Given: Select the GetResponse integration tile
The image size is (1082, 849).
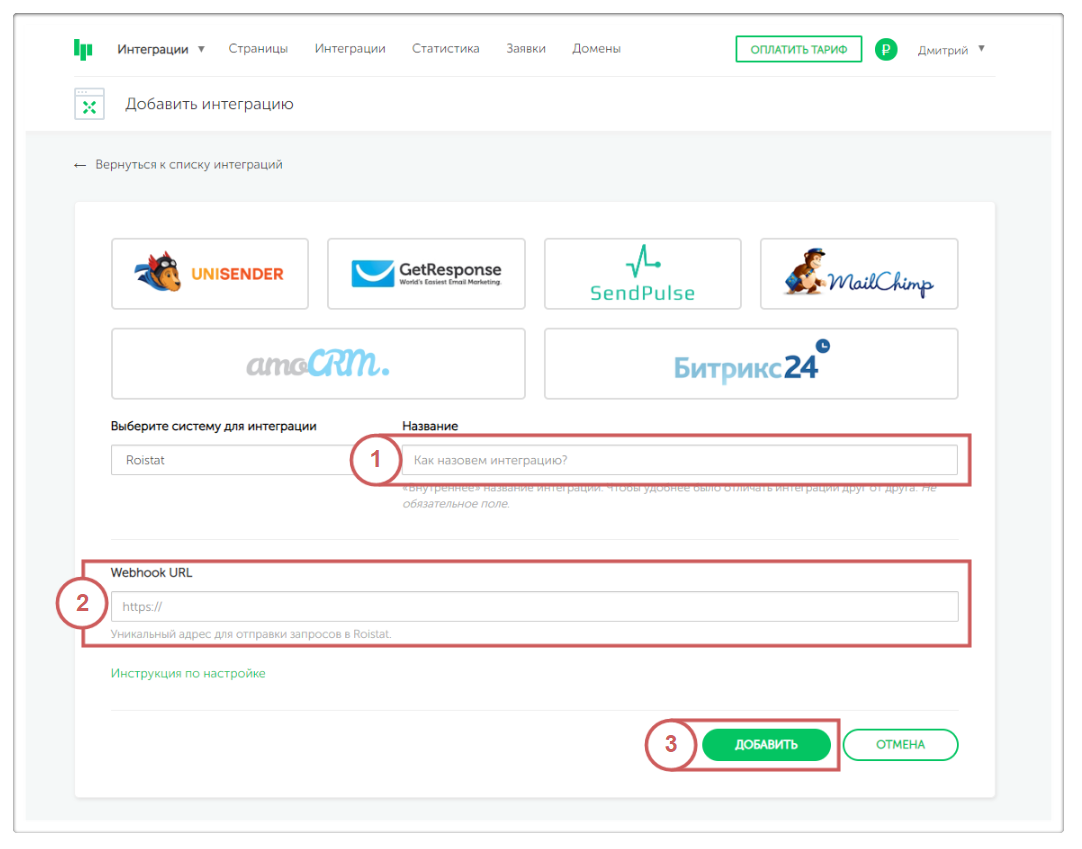Looking at the screenshot, I should [x=426, y=273].
